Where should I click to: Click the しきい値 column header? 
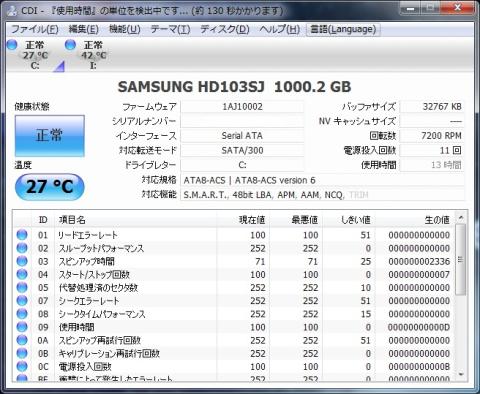pos(348,220)
